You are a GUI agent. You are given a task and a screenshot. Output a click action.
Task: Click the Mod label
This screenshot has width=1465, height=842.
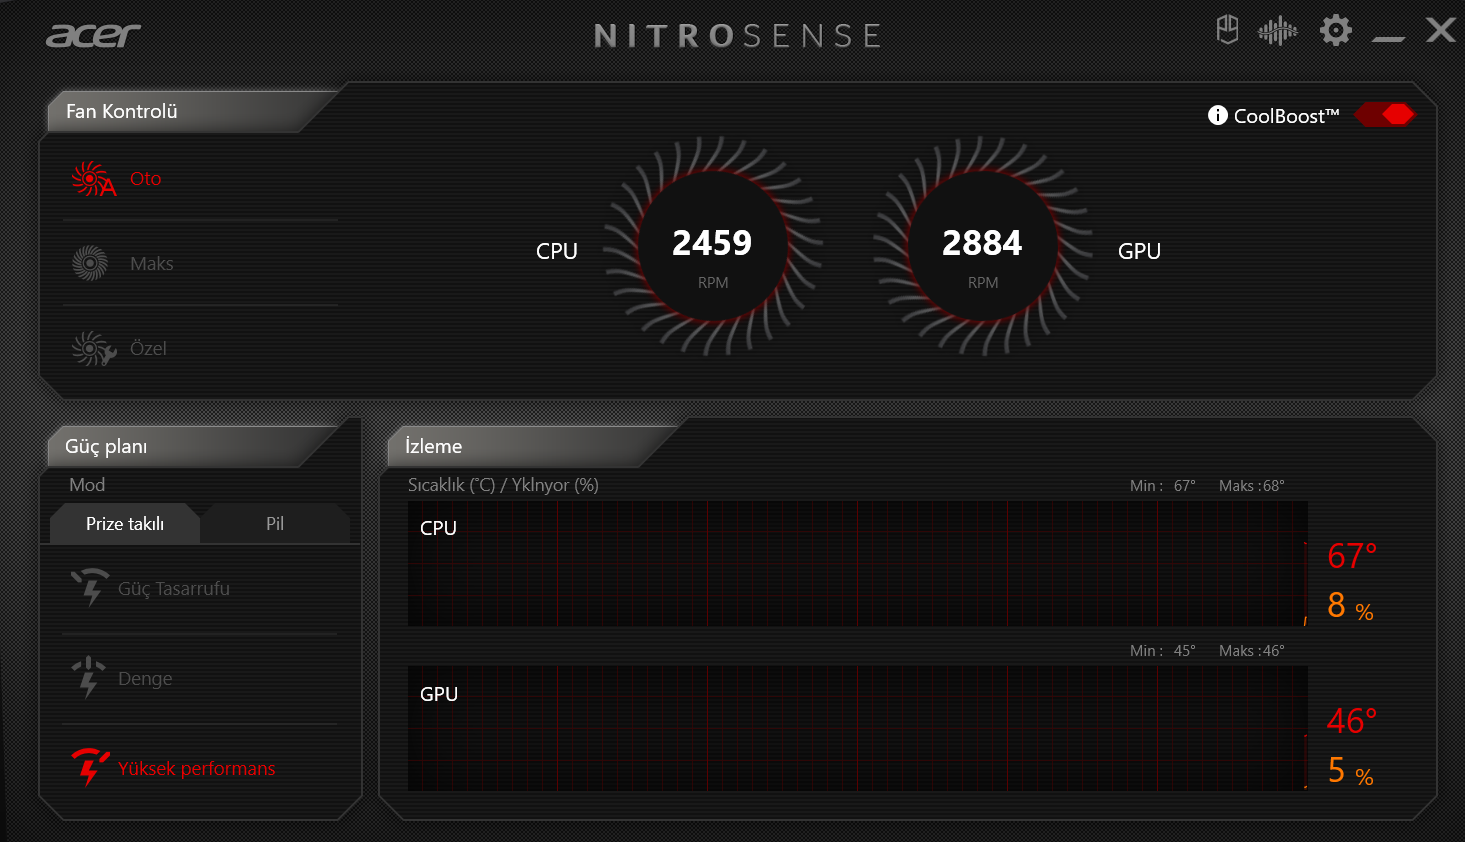87,485
